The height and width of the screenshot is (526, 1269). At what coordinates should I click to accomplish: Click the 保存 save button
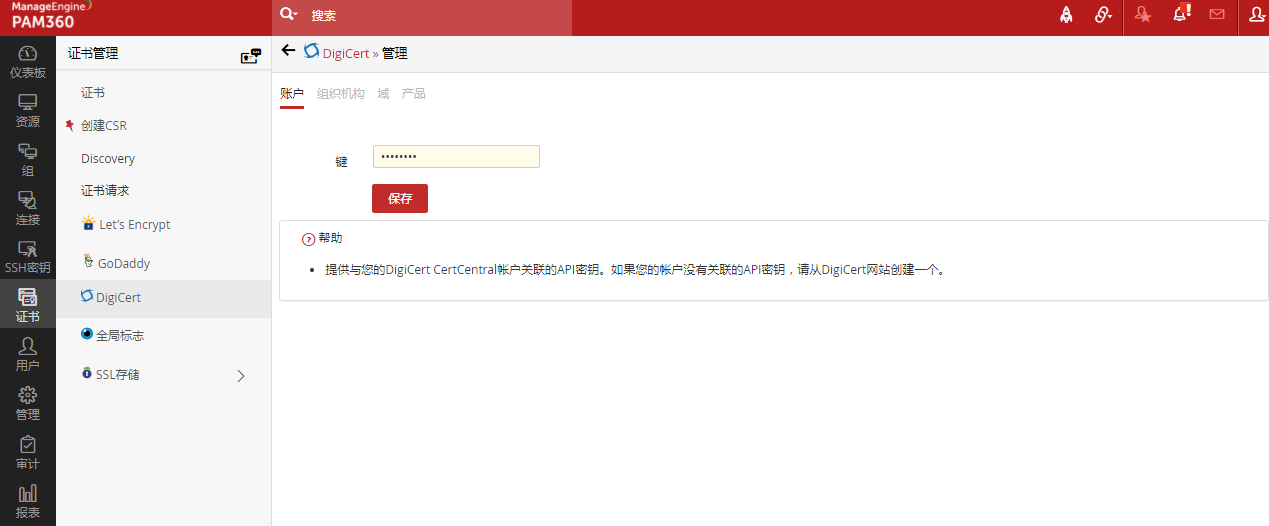coord(400,198)
